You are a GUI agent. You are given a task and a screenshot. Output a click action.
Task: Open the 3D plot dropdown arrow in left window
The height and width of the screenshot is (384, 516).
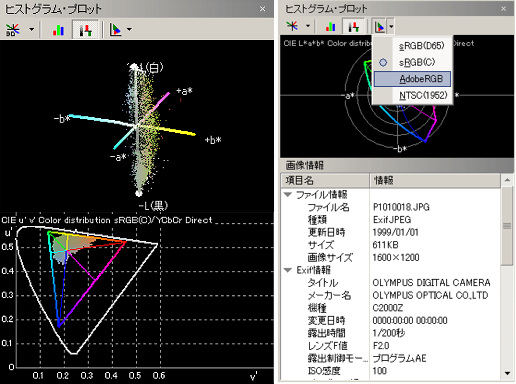[x=31, y=30]
